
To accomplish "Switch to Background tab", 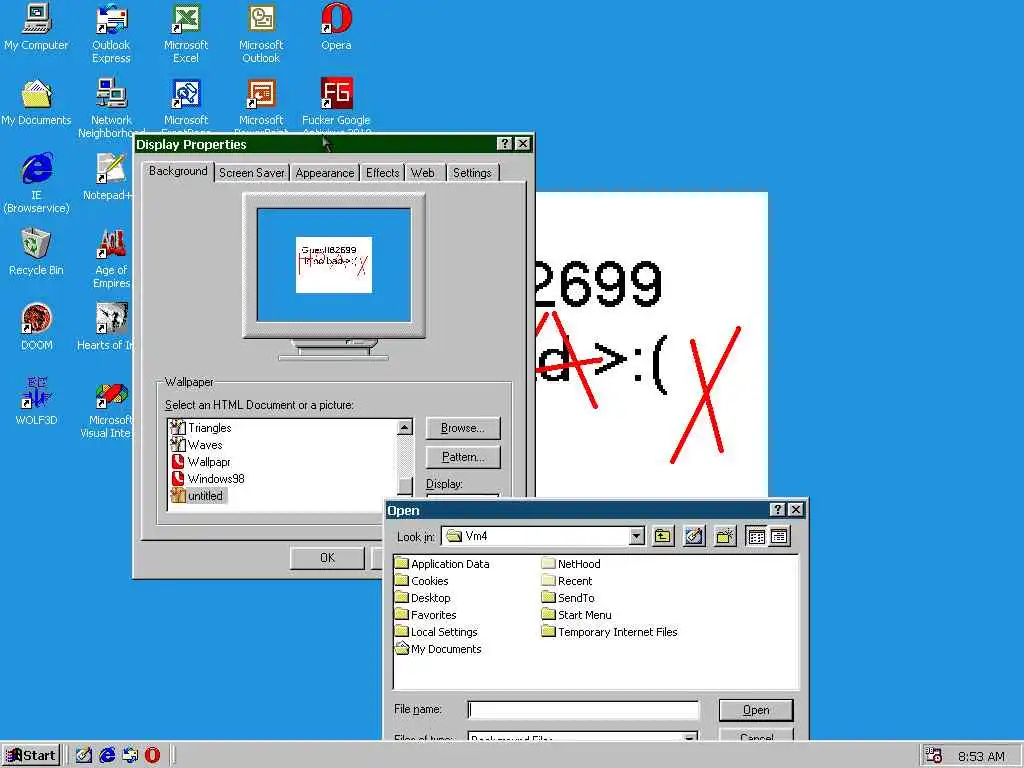I will [x=178, y=171].
